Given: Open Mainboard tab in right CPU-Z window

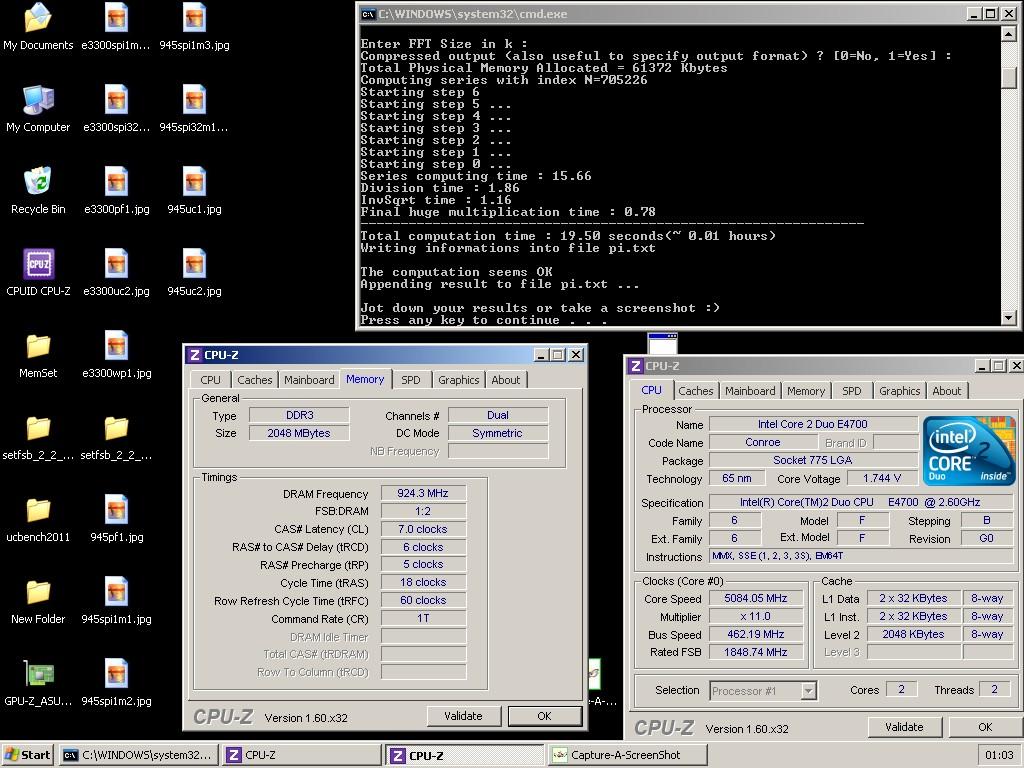Looking at the screenshot, I should [x=750, y=391].
